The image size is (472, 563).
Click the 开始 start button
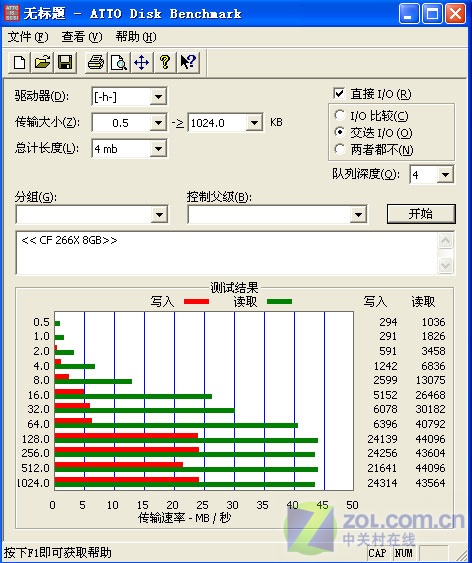(421, 214)
